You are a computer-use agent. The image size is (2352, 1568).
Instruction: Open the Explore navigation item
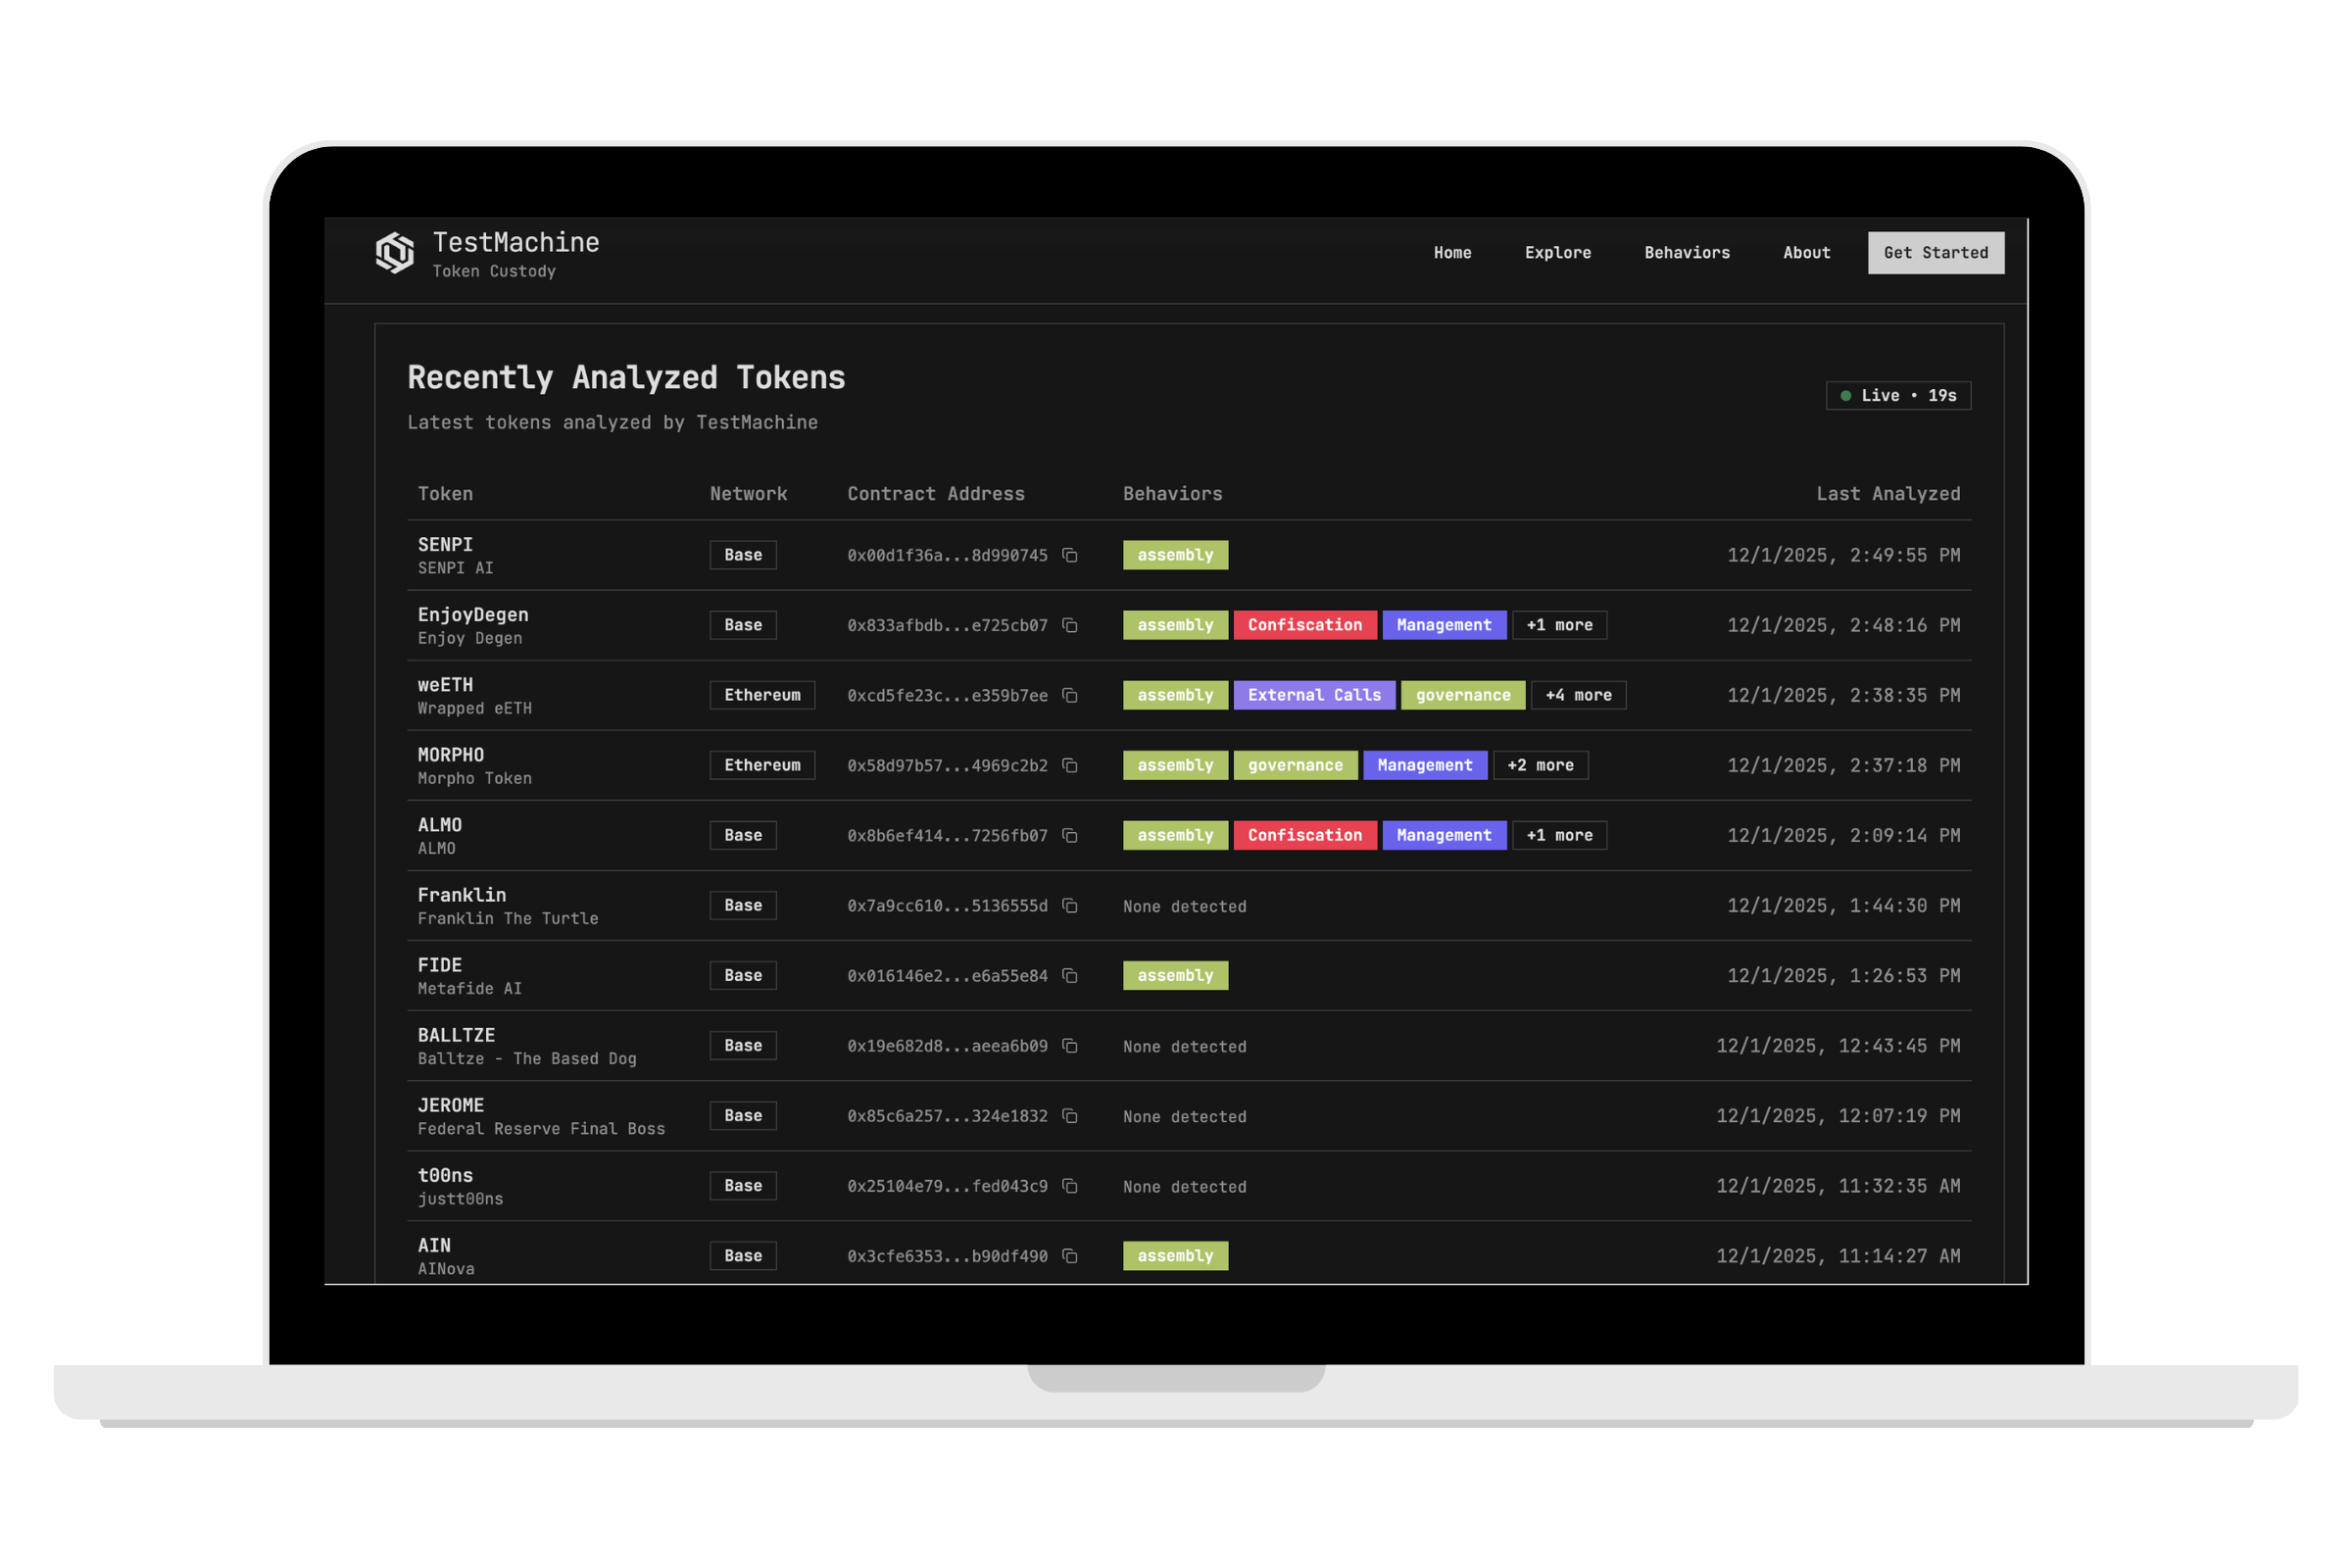tap(1557, 253)
